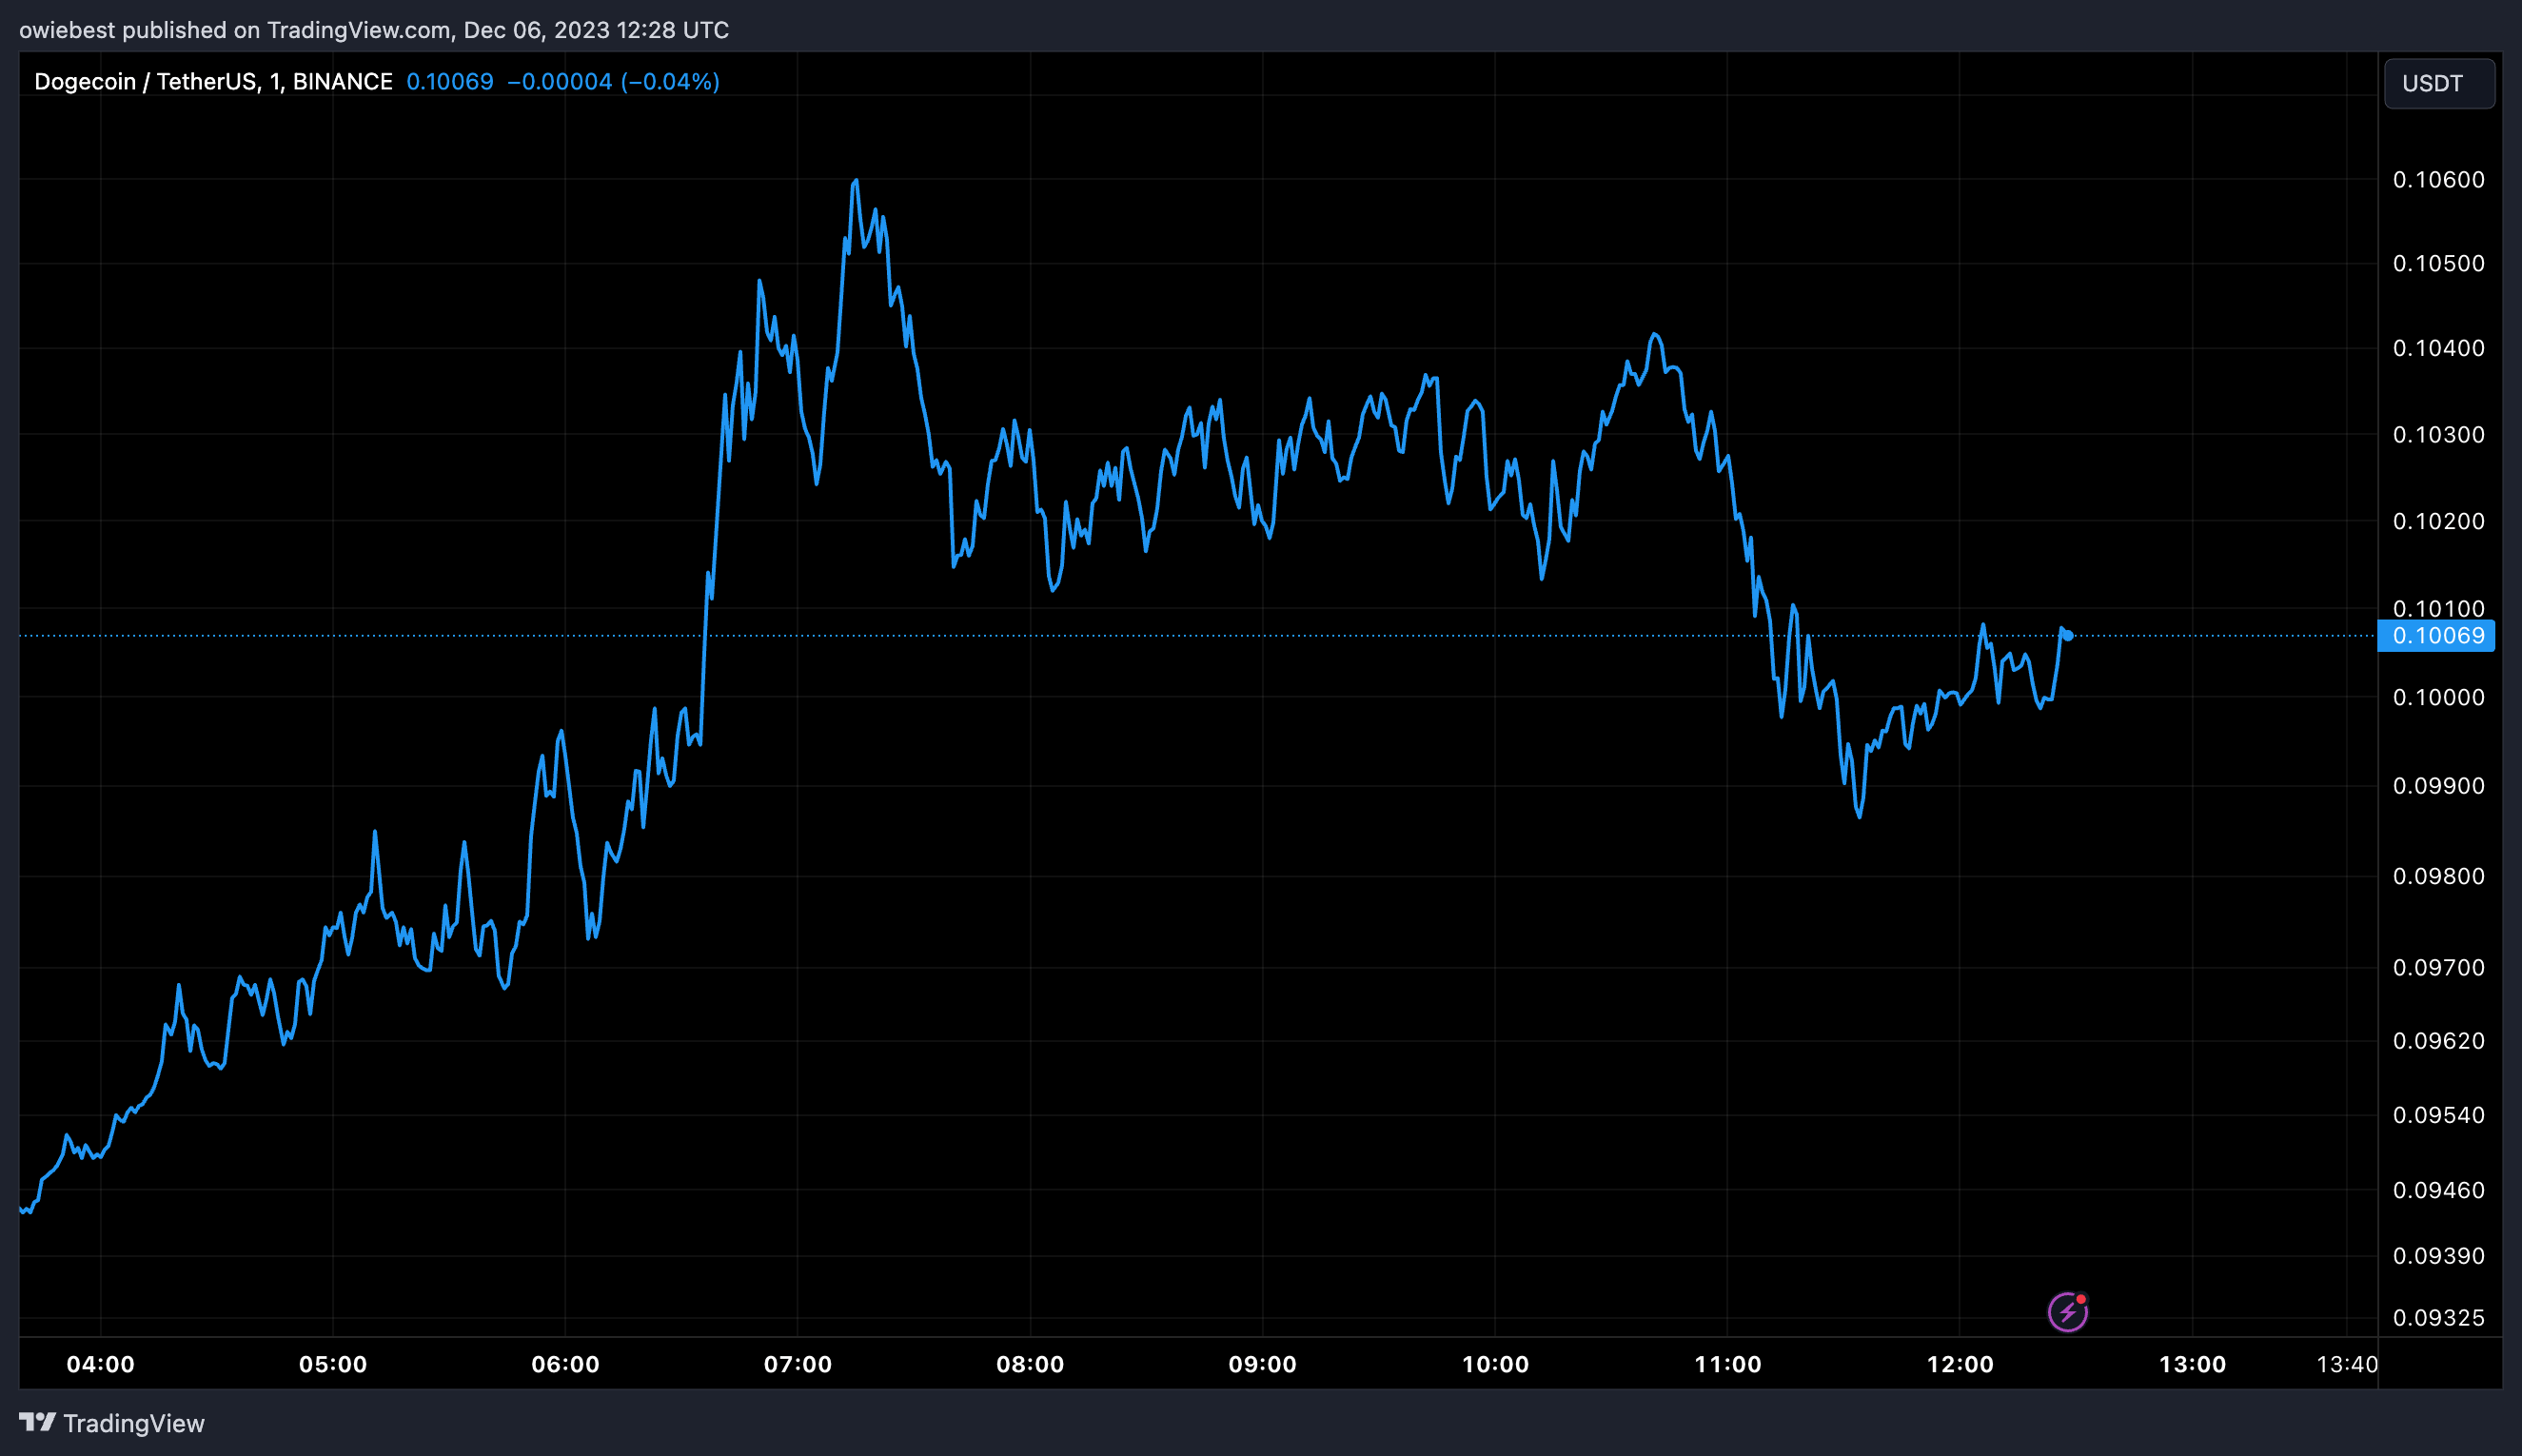Click the 0.10500 price axis label
This screenshot has height=1456, width=2522.
[2438, 263]
